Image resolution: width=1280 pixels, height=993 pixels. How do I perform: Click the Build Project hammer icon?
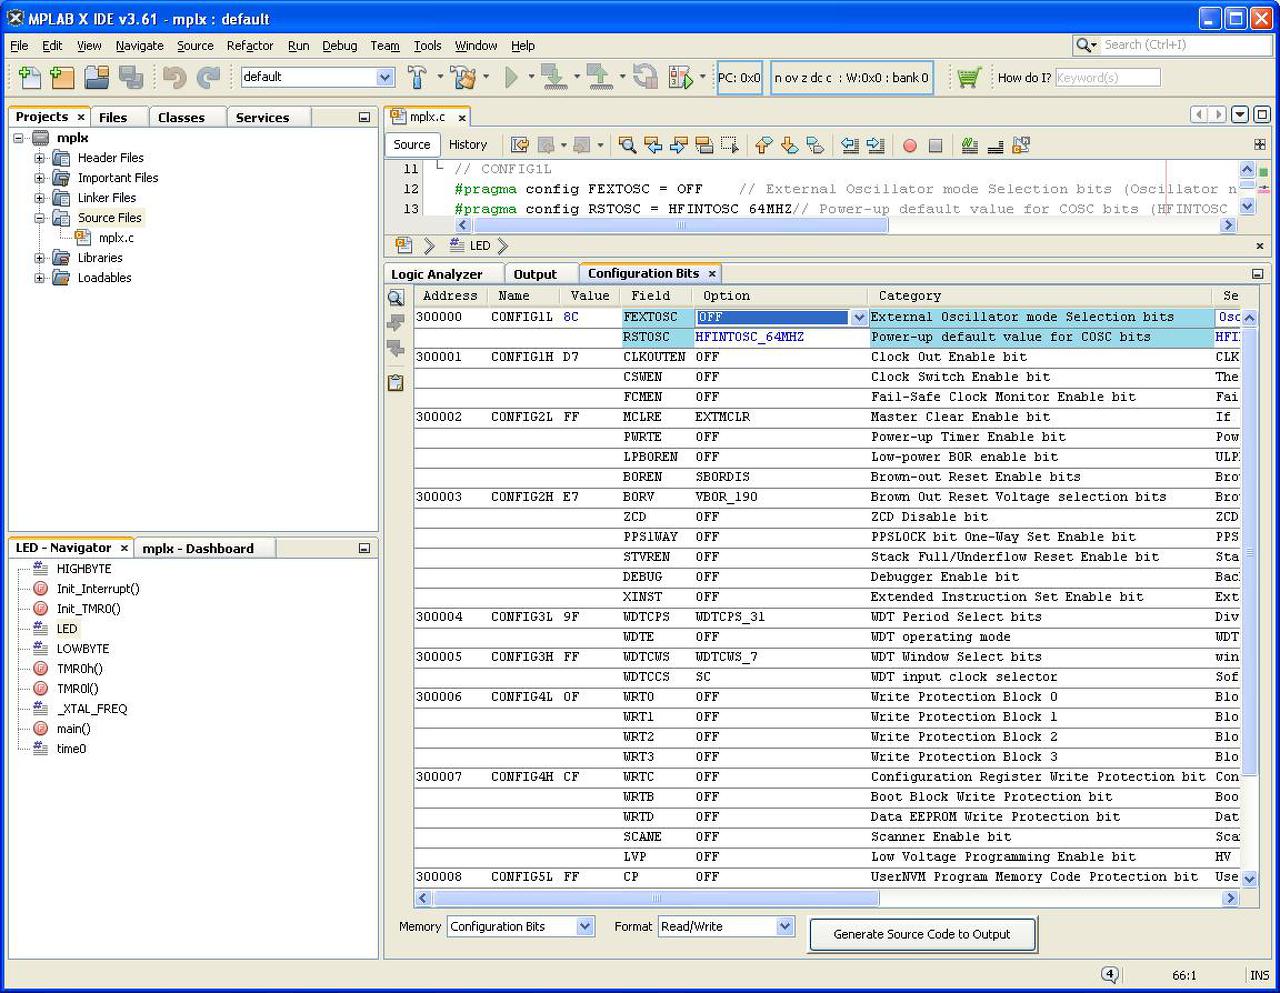coord(417,77)
